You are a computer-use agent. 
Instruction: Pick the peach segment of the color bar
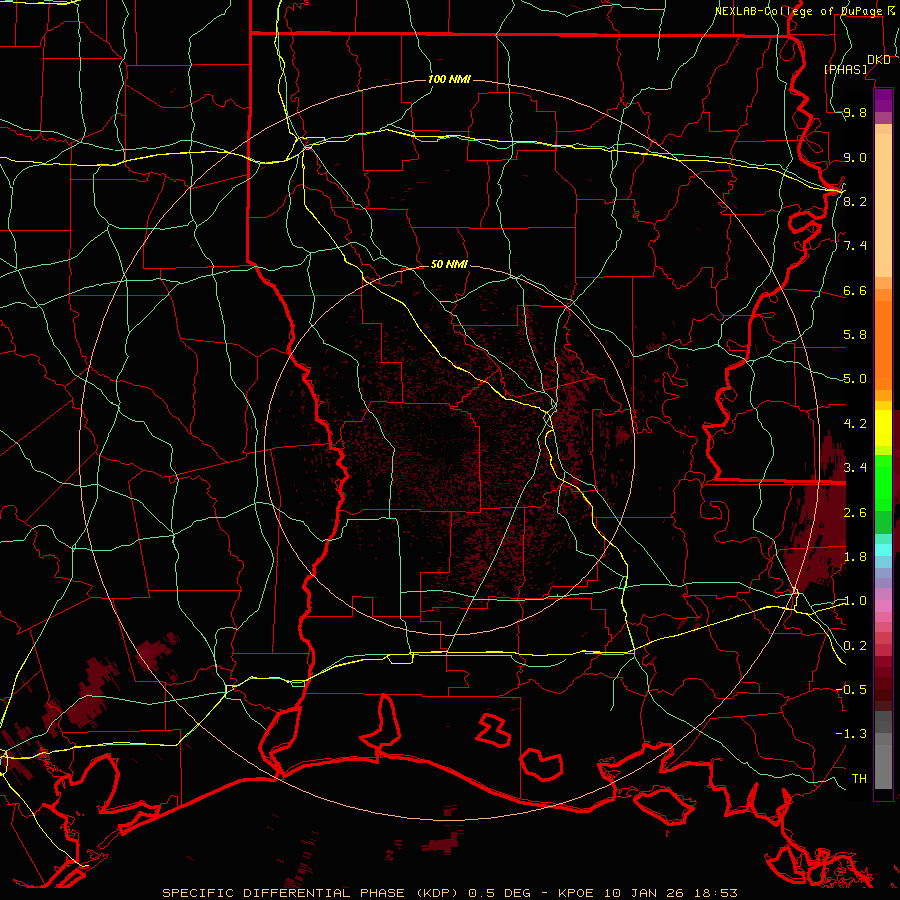[883, 205]
